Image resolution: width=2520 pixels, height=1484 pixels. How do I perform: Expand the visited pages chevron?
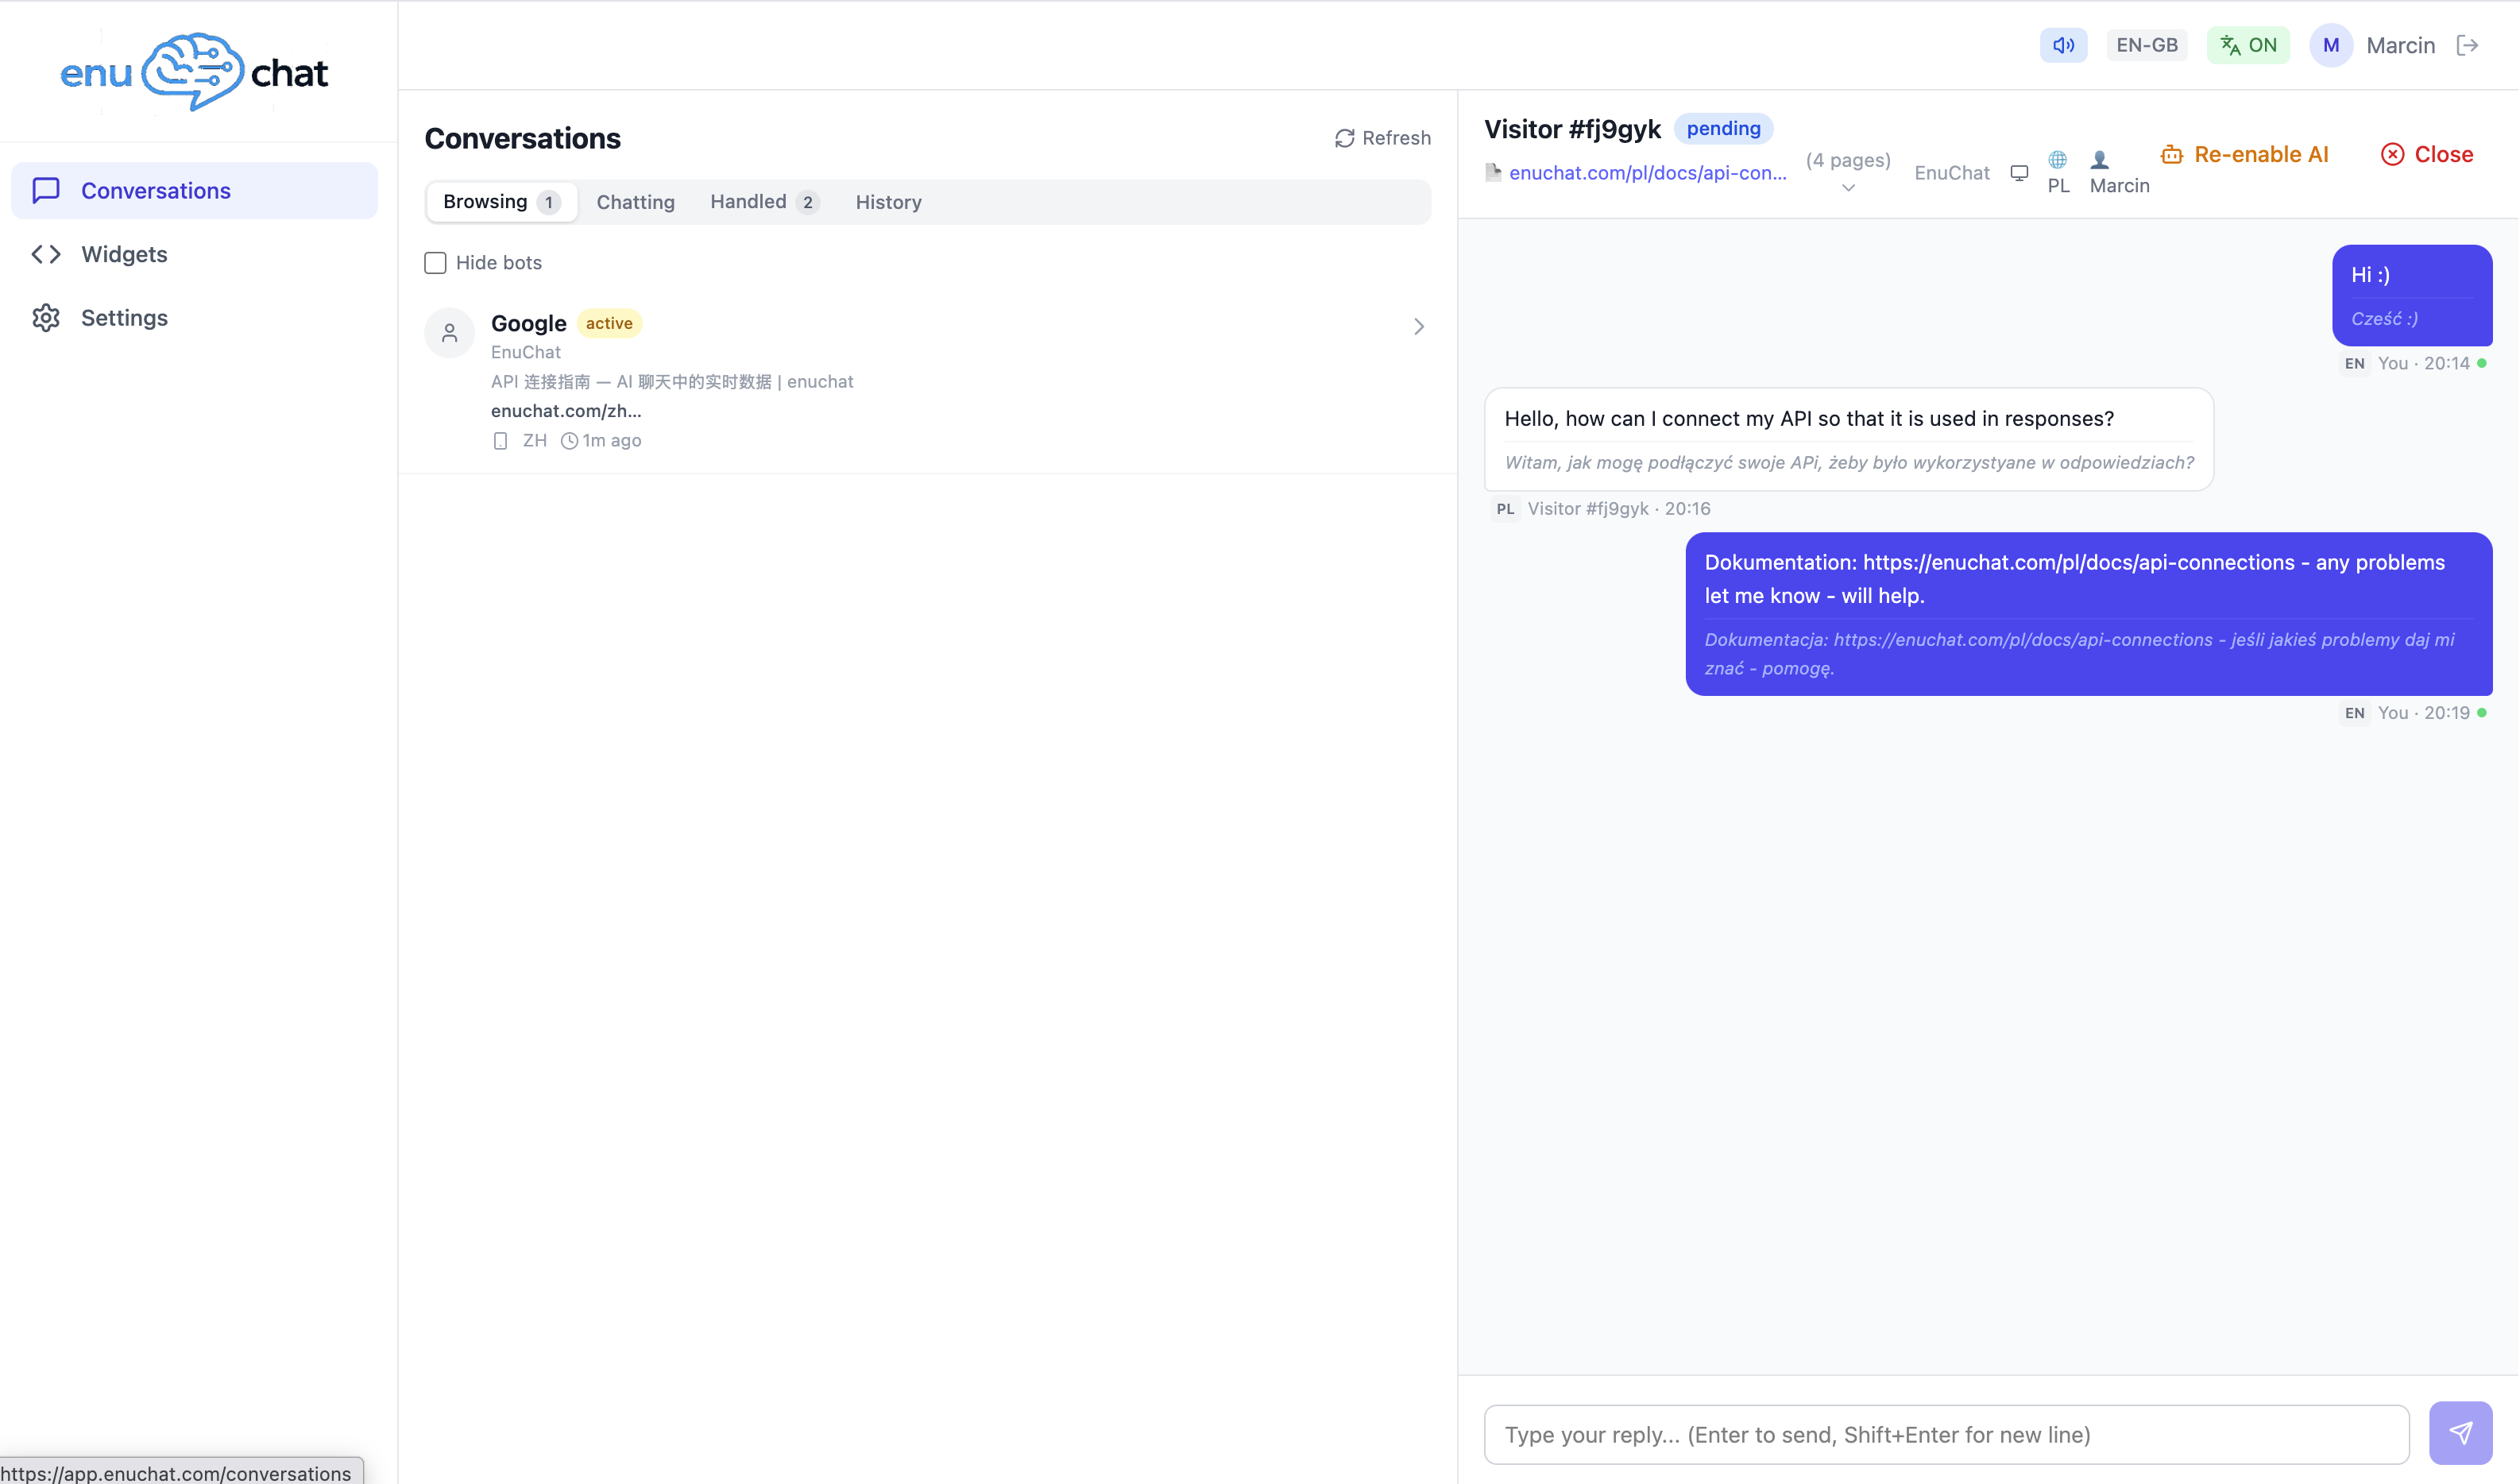click(x=1848, y=188)
